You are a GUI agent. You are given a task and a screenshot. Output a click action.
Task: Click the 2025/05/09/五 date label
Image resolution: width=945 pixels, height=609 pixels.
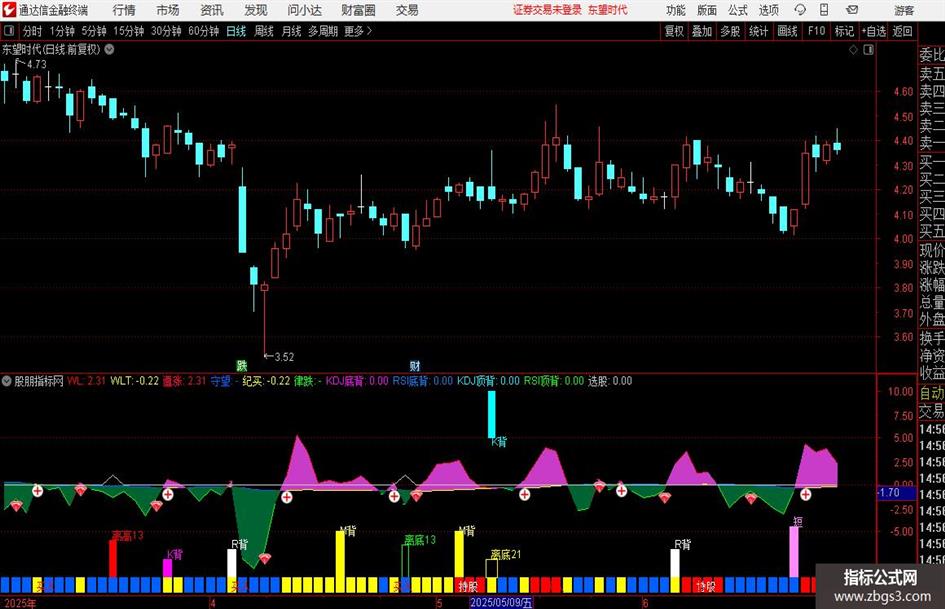pos(501,602)
